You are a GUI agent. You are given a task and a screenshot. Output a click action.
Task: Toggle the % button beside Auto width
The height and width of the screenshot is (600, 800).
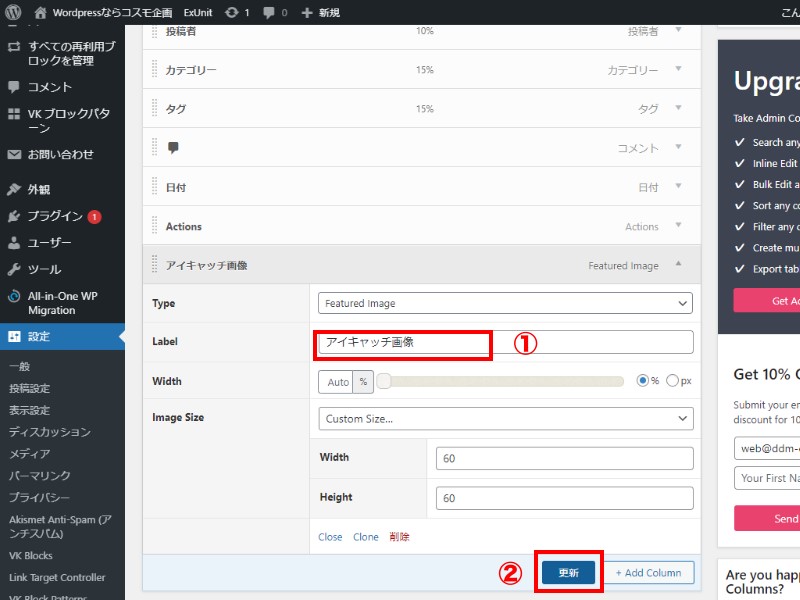363,381
